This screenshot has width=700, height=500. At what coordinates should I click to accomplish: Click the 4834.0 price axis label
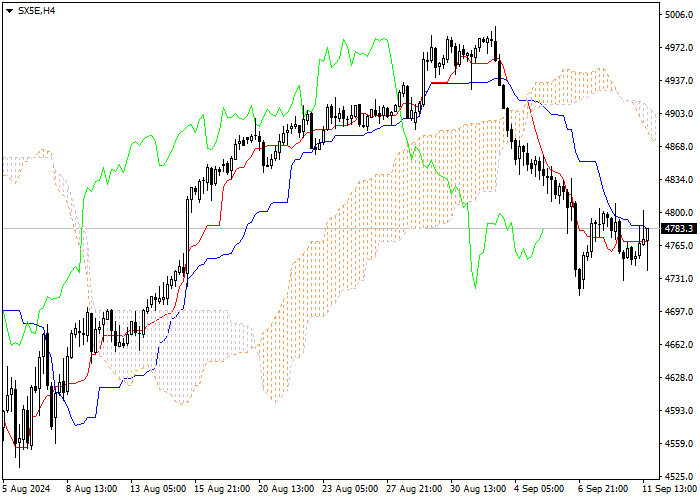tap(679, 180)
